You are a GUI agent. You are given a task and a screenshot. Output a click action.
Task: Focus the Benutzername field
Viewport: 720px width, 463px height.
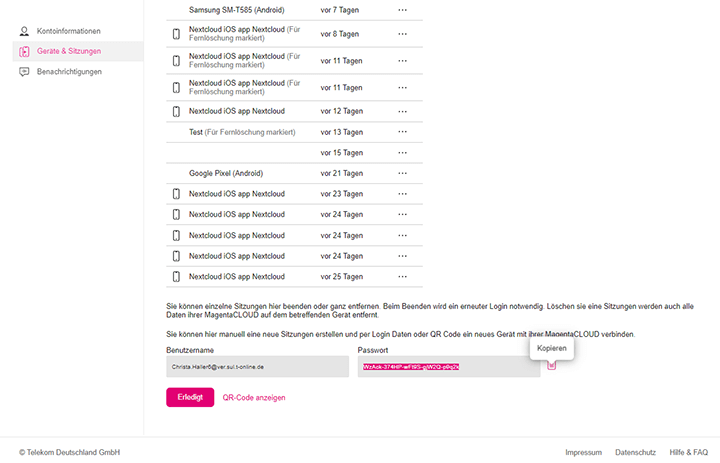click(258, 367)
